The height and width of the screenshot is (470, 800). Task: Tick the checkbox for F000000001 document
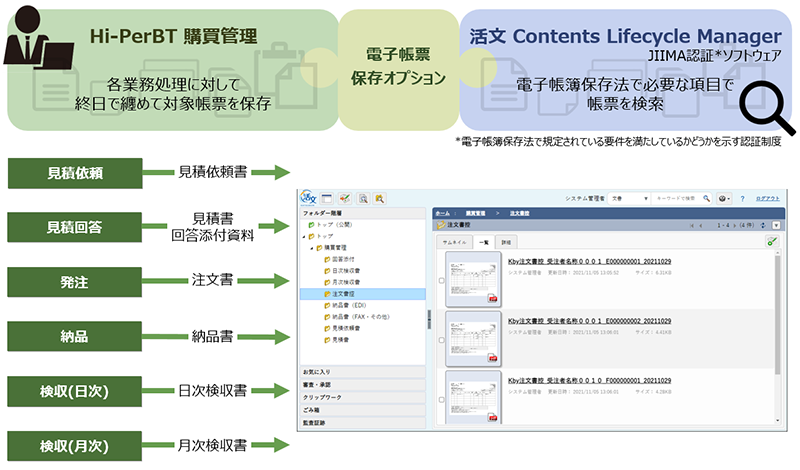click(441, 400)
